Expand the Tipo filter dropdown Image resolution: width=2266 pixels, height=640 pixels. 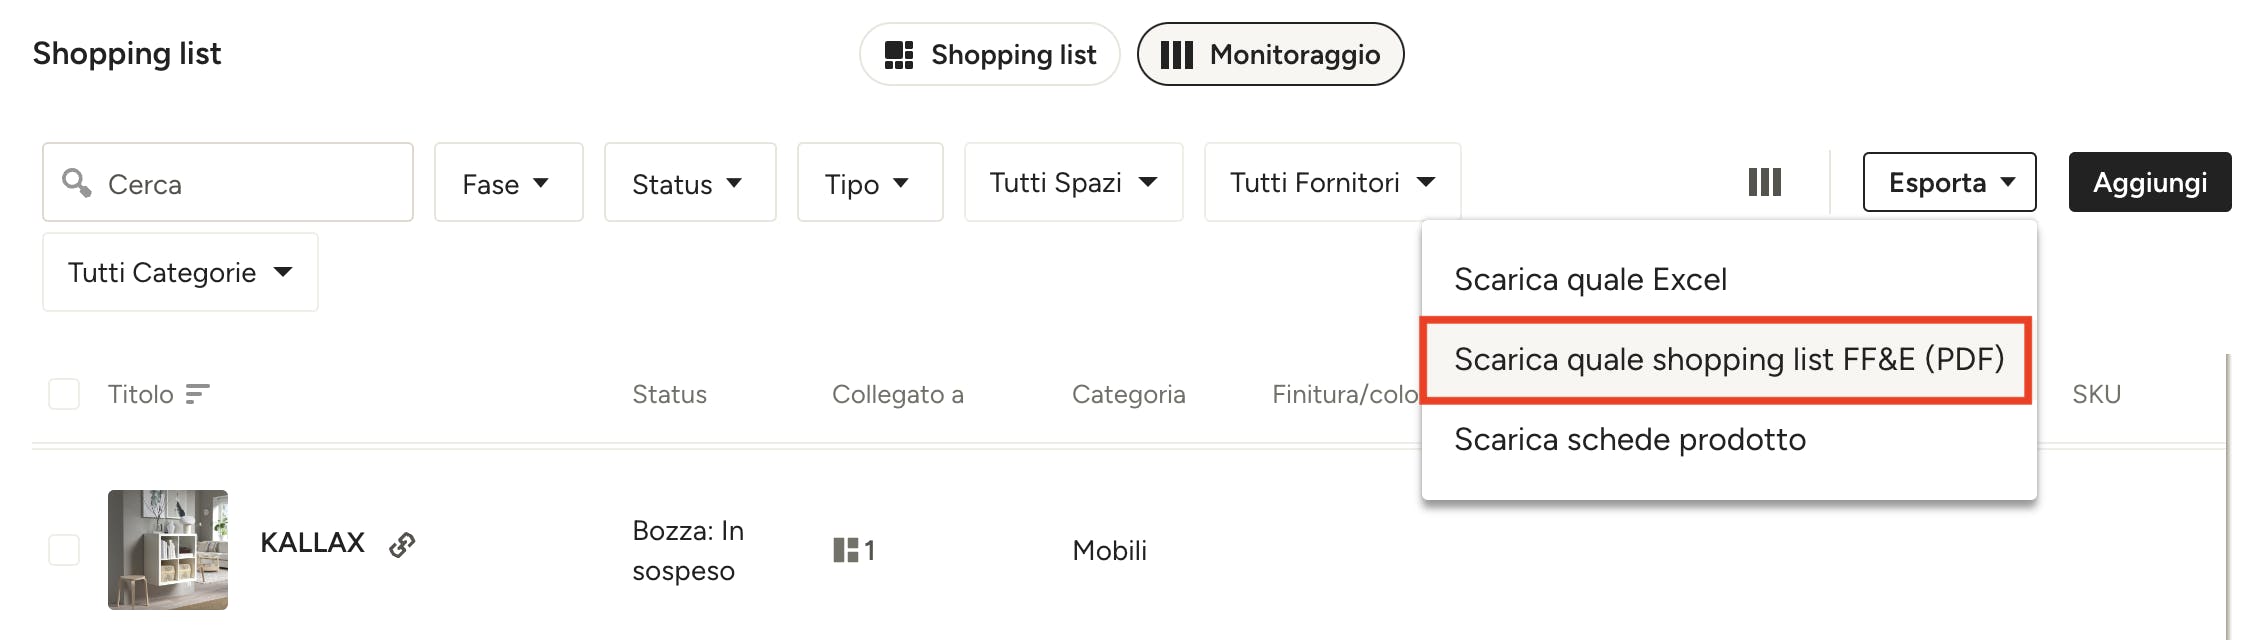870,182
